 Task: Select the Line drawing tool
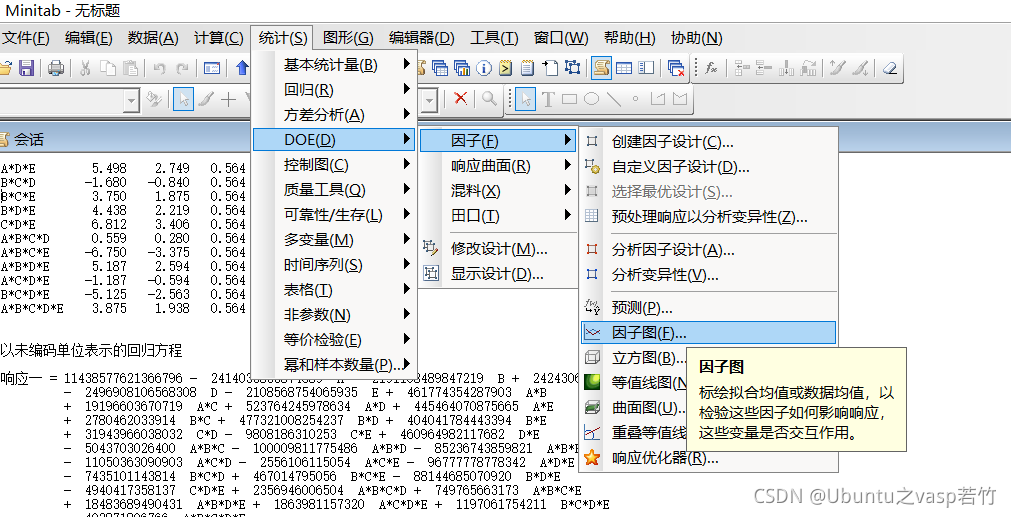click(614, 99)
